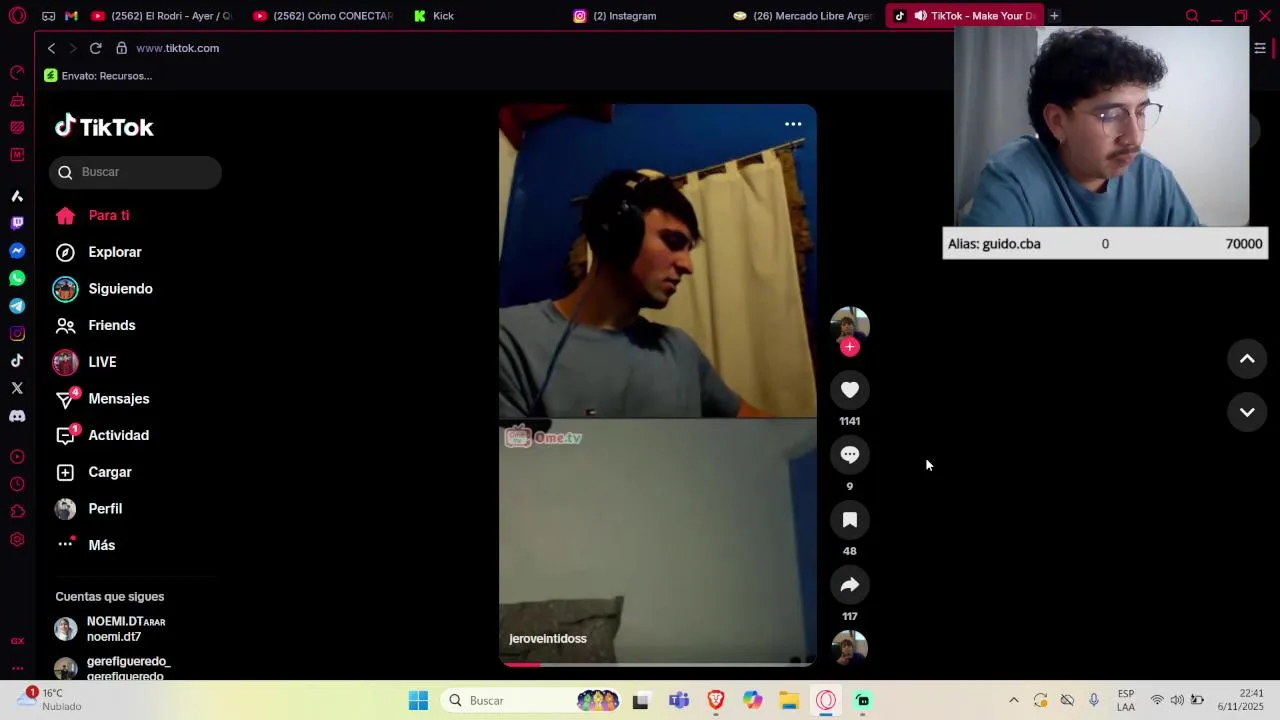Open the jeroveintidoss username link
1280x720 pixels.
tap(548, 639)
